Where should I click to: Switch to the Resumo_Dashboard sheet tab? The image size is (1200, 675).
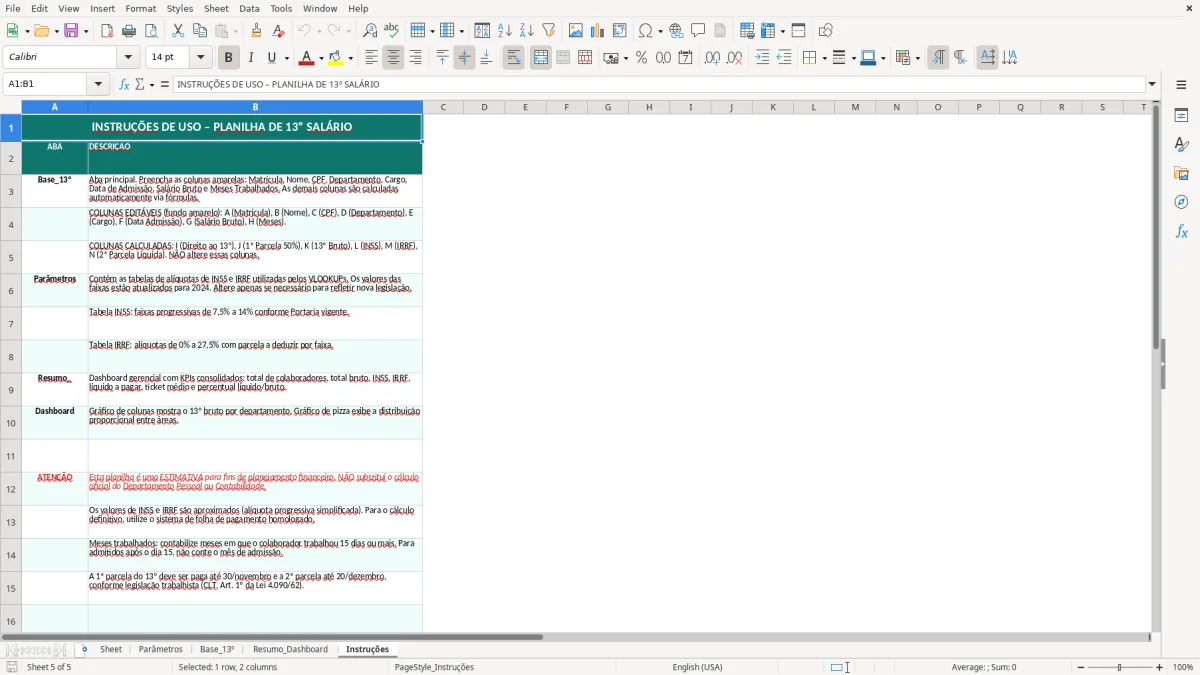click(290, 649)
